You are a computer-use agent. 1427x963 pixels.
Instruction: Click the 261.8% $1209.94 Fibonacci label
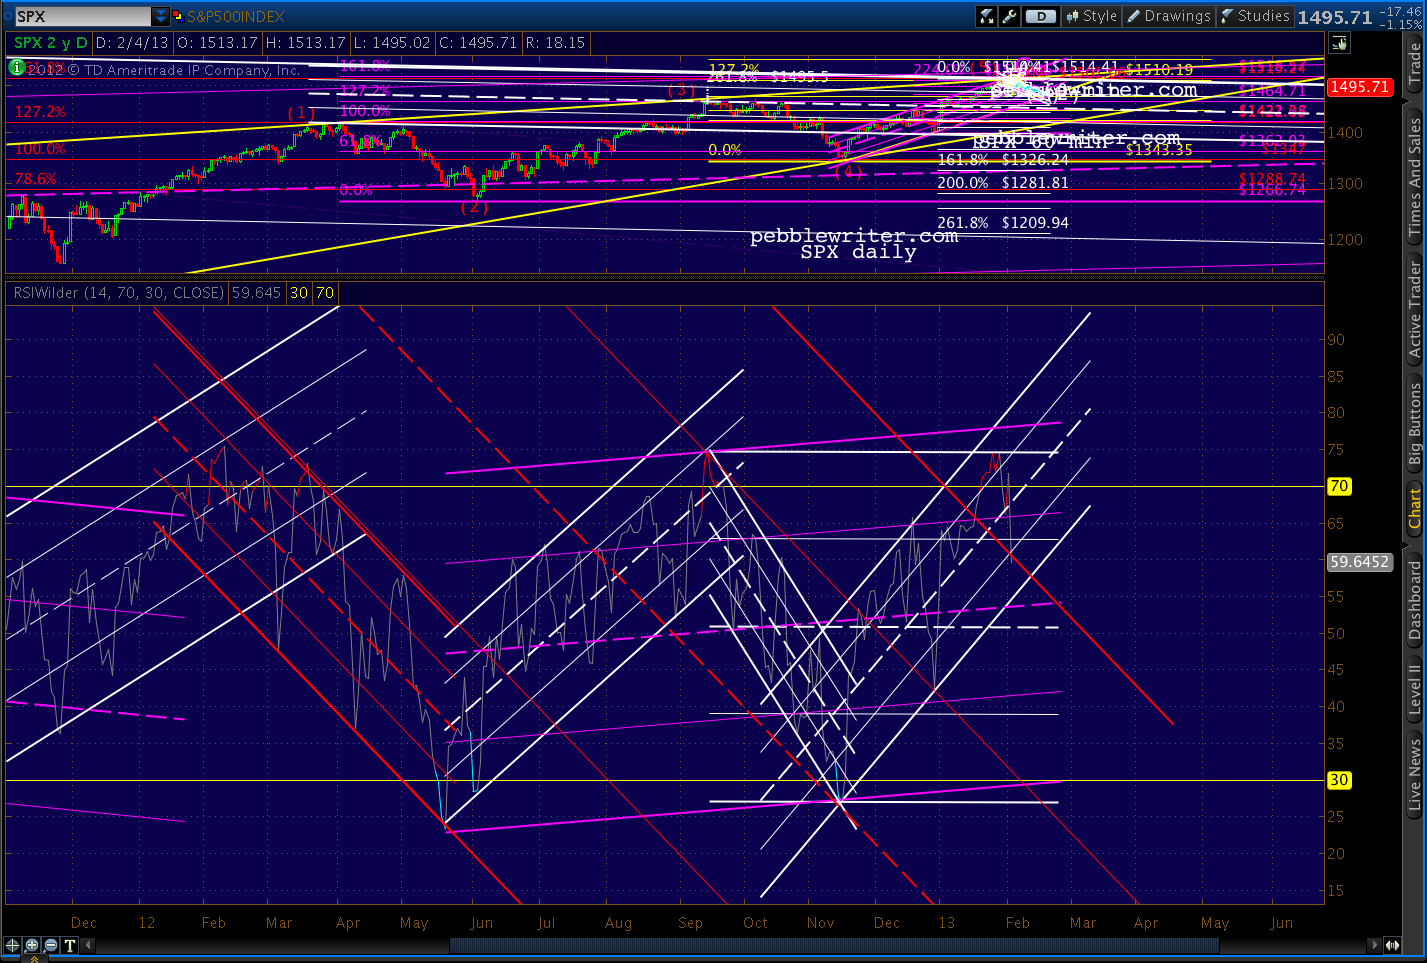(1003, 223)
